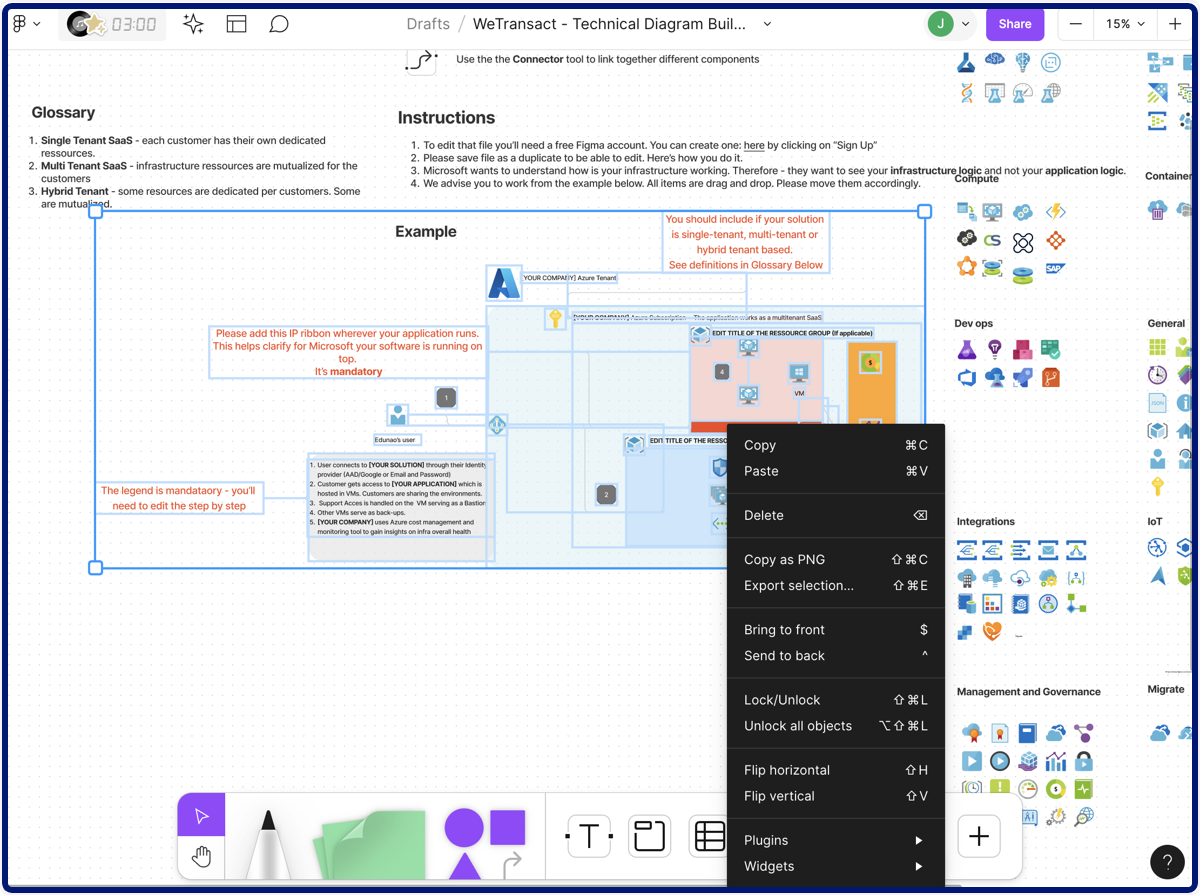Click the bottom-left selection handle

click(96, 568)
